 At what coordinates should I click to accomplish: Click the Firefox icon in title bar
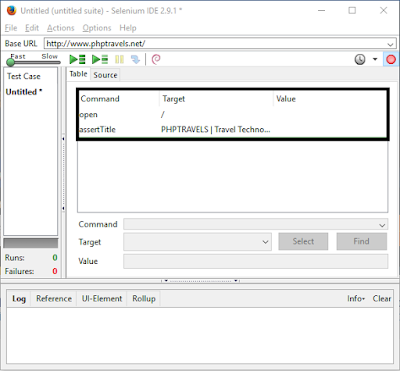coord(12,10)
